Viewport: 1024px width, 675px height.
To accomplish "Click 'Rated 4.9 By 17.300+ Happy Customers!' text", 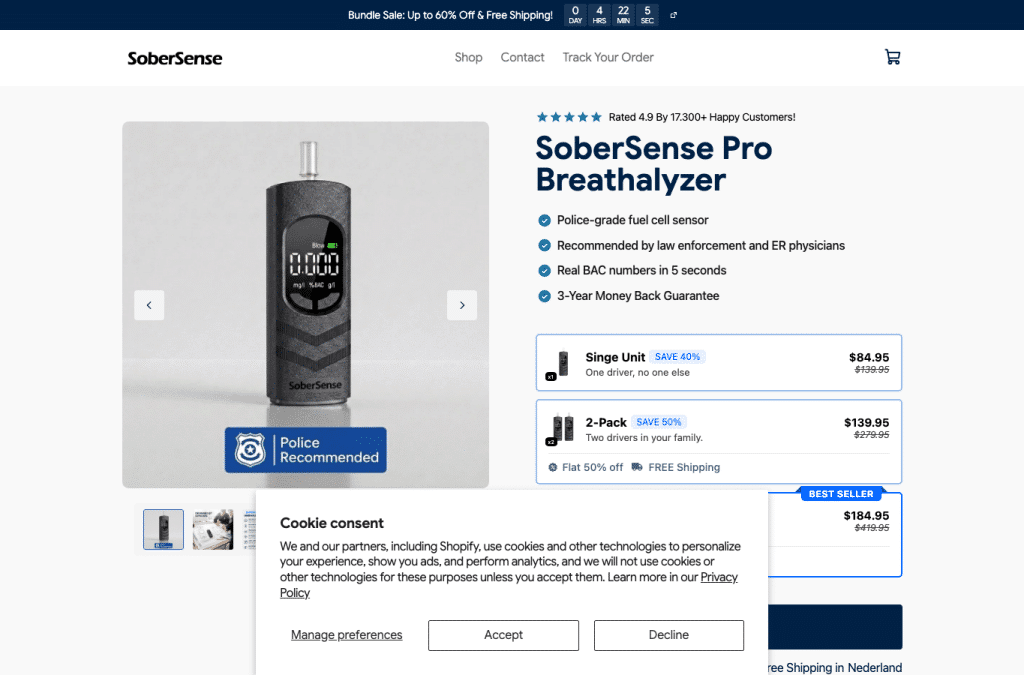I will [x=702, y=118].
